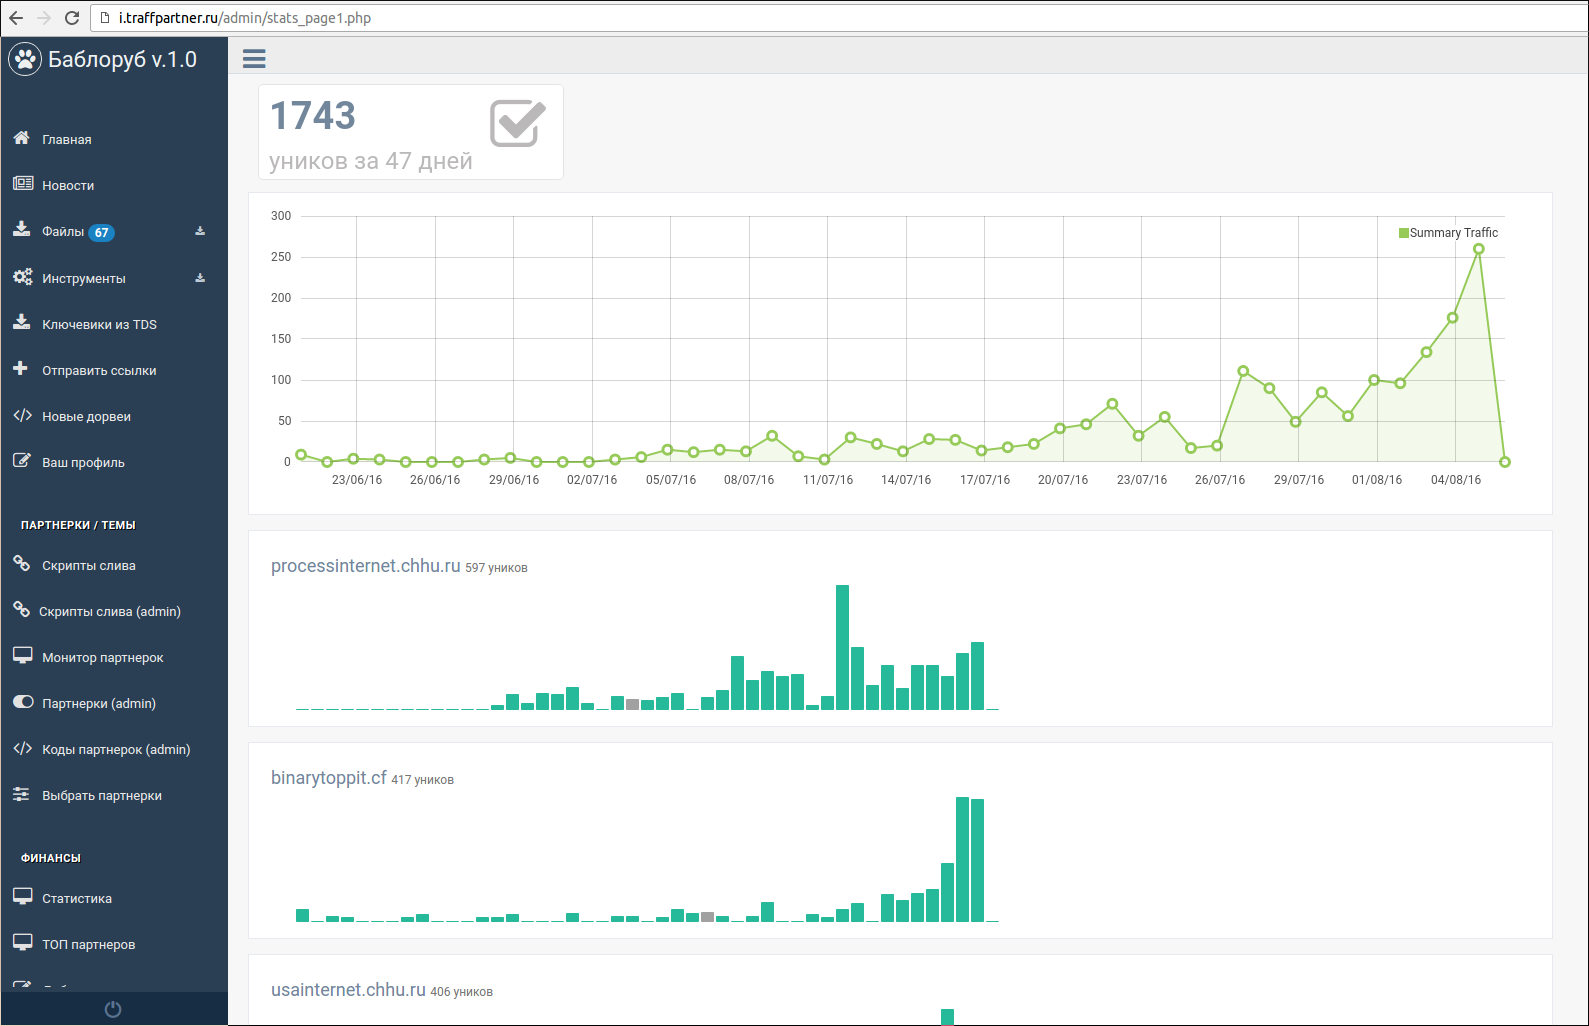Click the browser back arrow
The height and width of the screenshot is (1026, 1589).
click(16, 18)
